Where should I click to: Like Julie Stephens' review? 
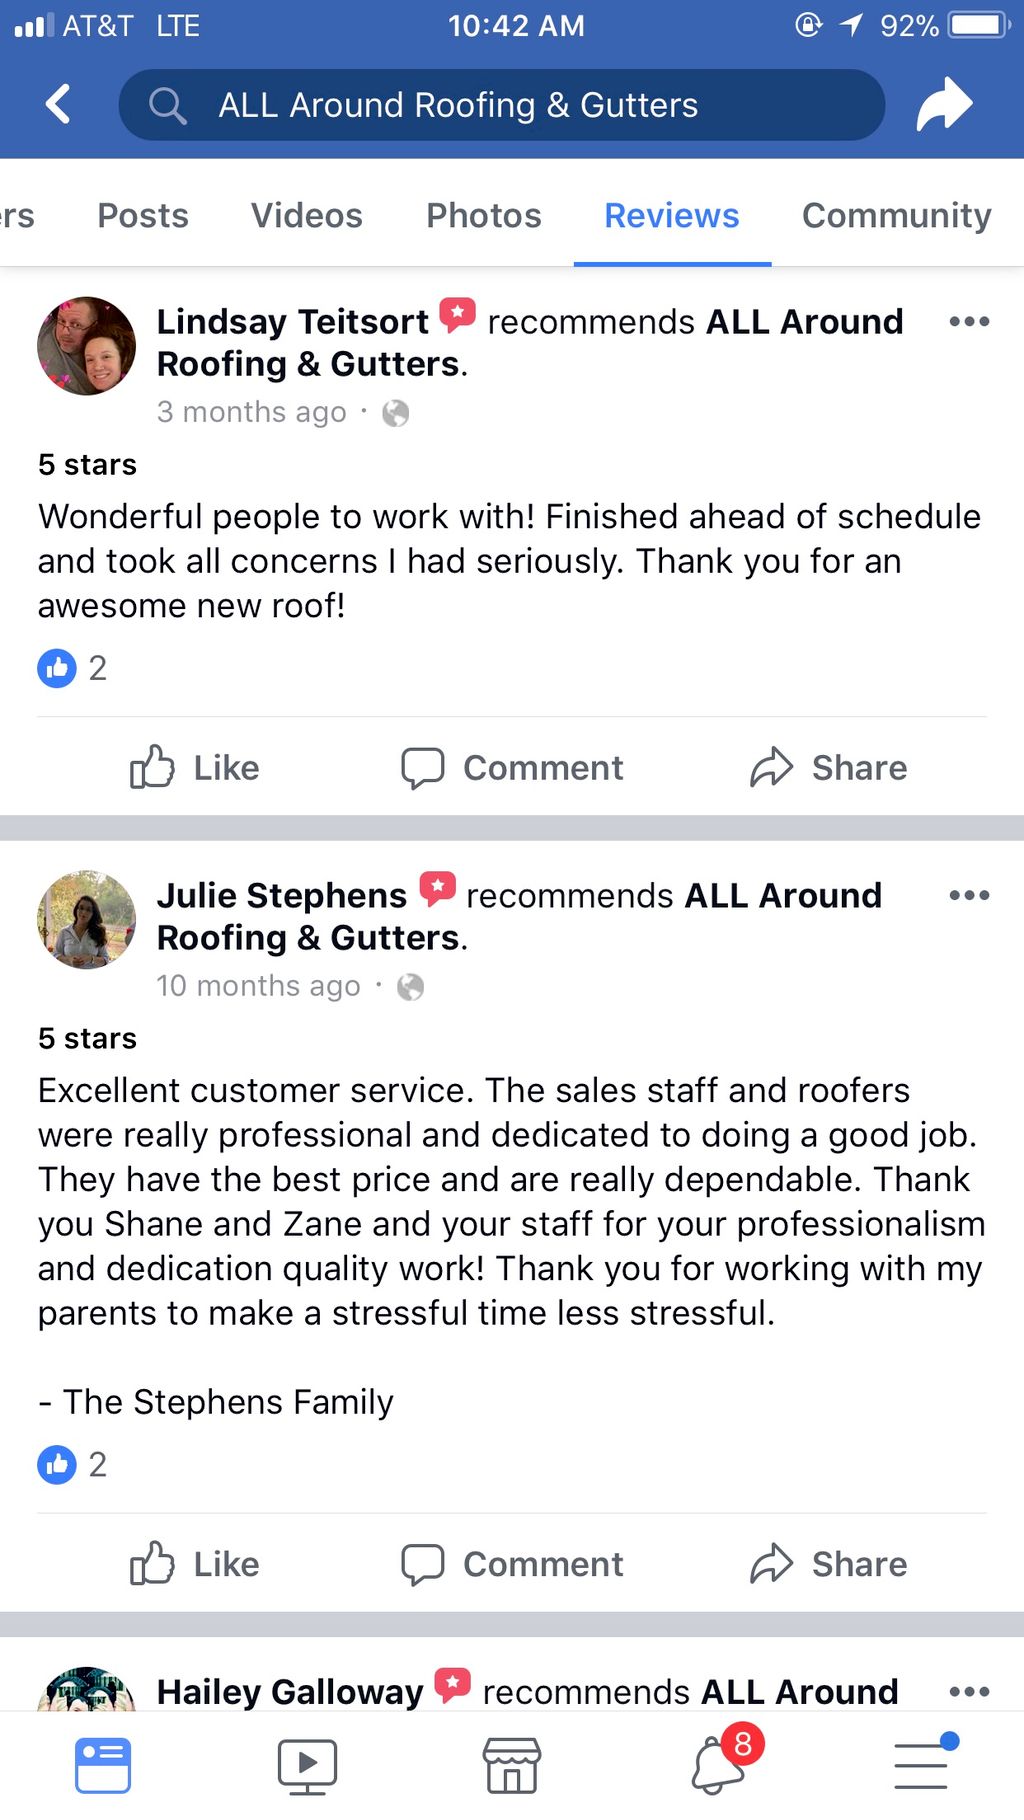(x=196, y=1564)
